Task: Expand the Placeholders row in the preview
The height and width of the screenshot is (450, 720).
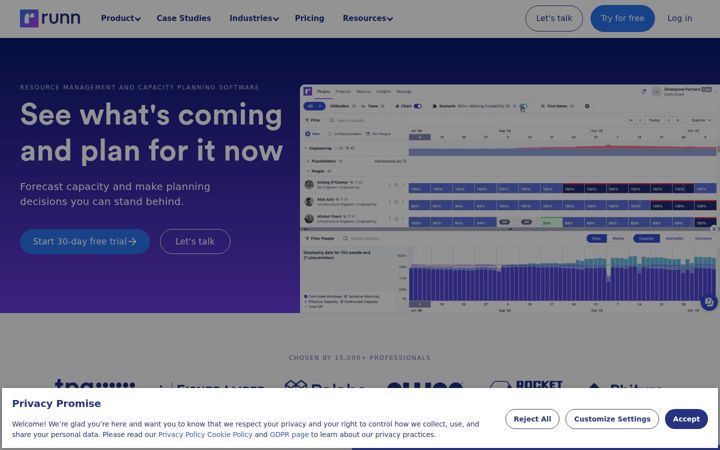Action: pyautogui.click(x=308, y=161)
